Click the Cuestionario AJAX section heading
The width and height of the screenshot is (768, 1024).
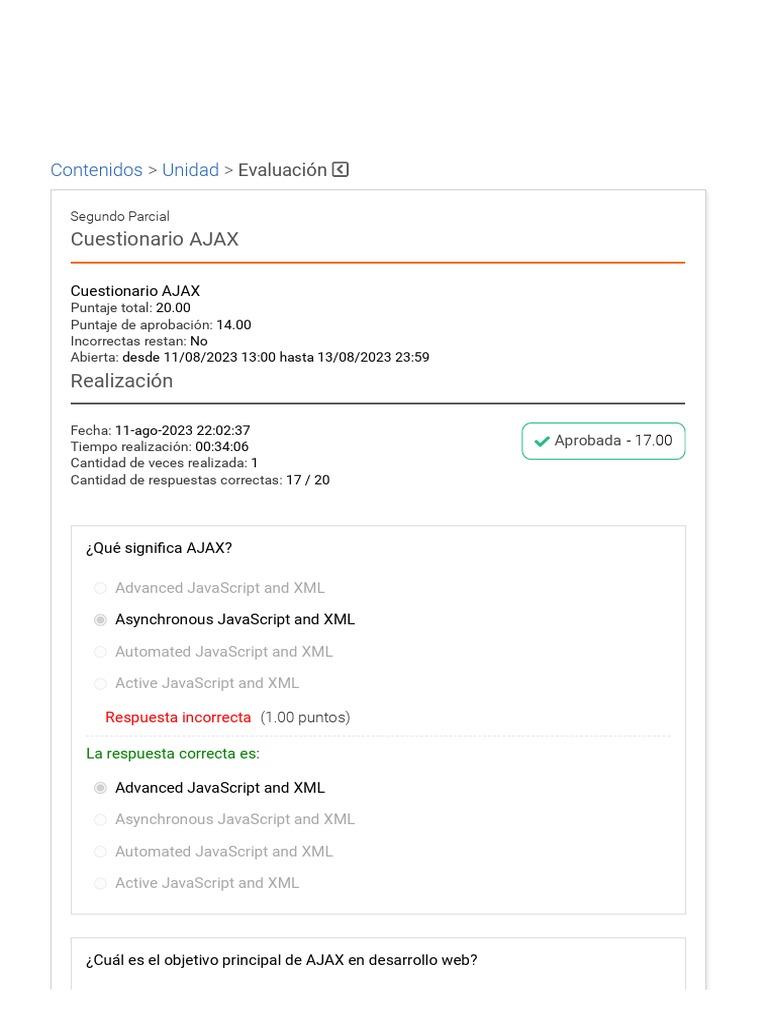click(154, 239)
